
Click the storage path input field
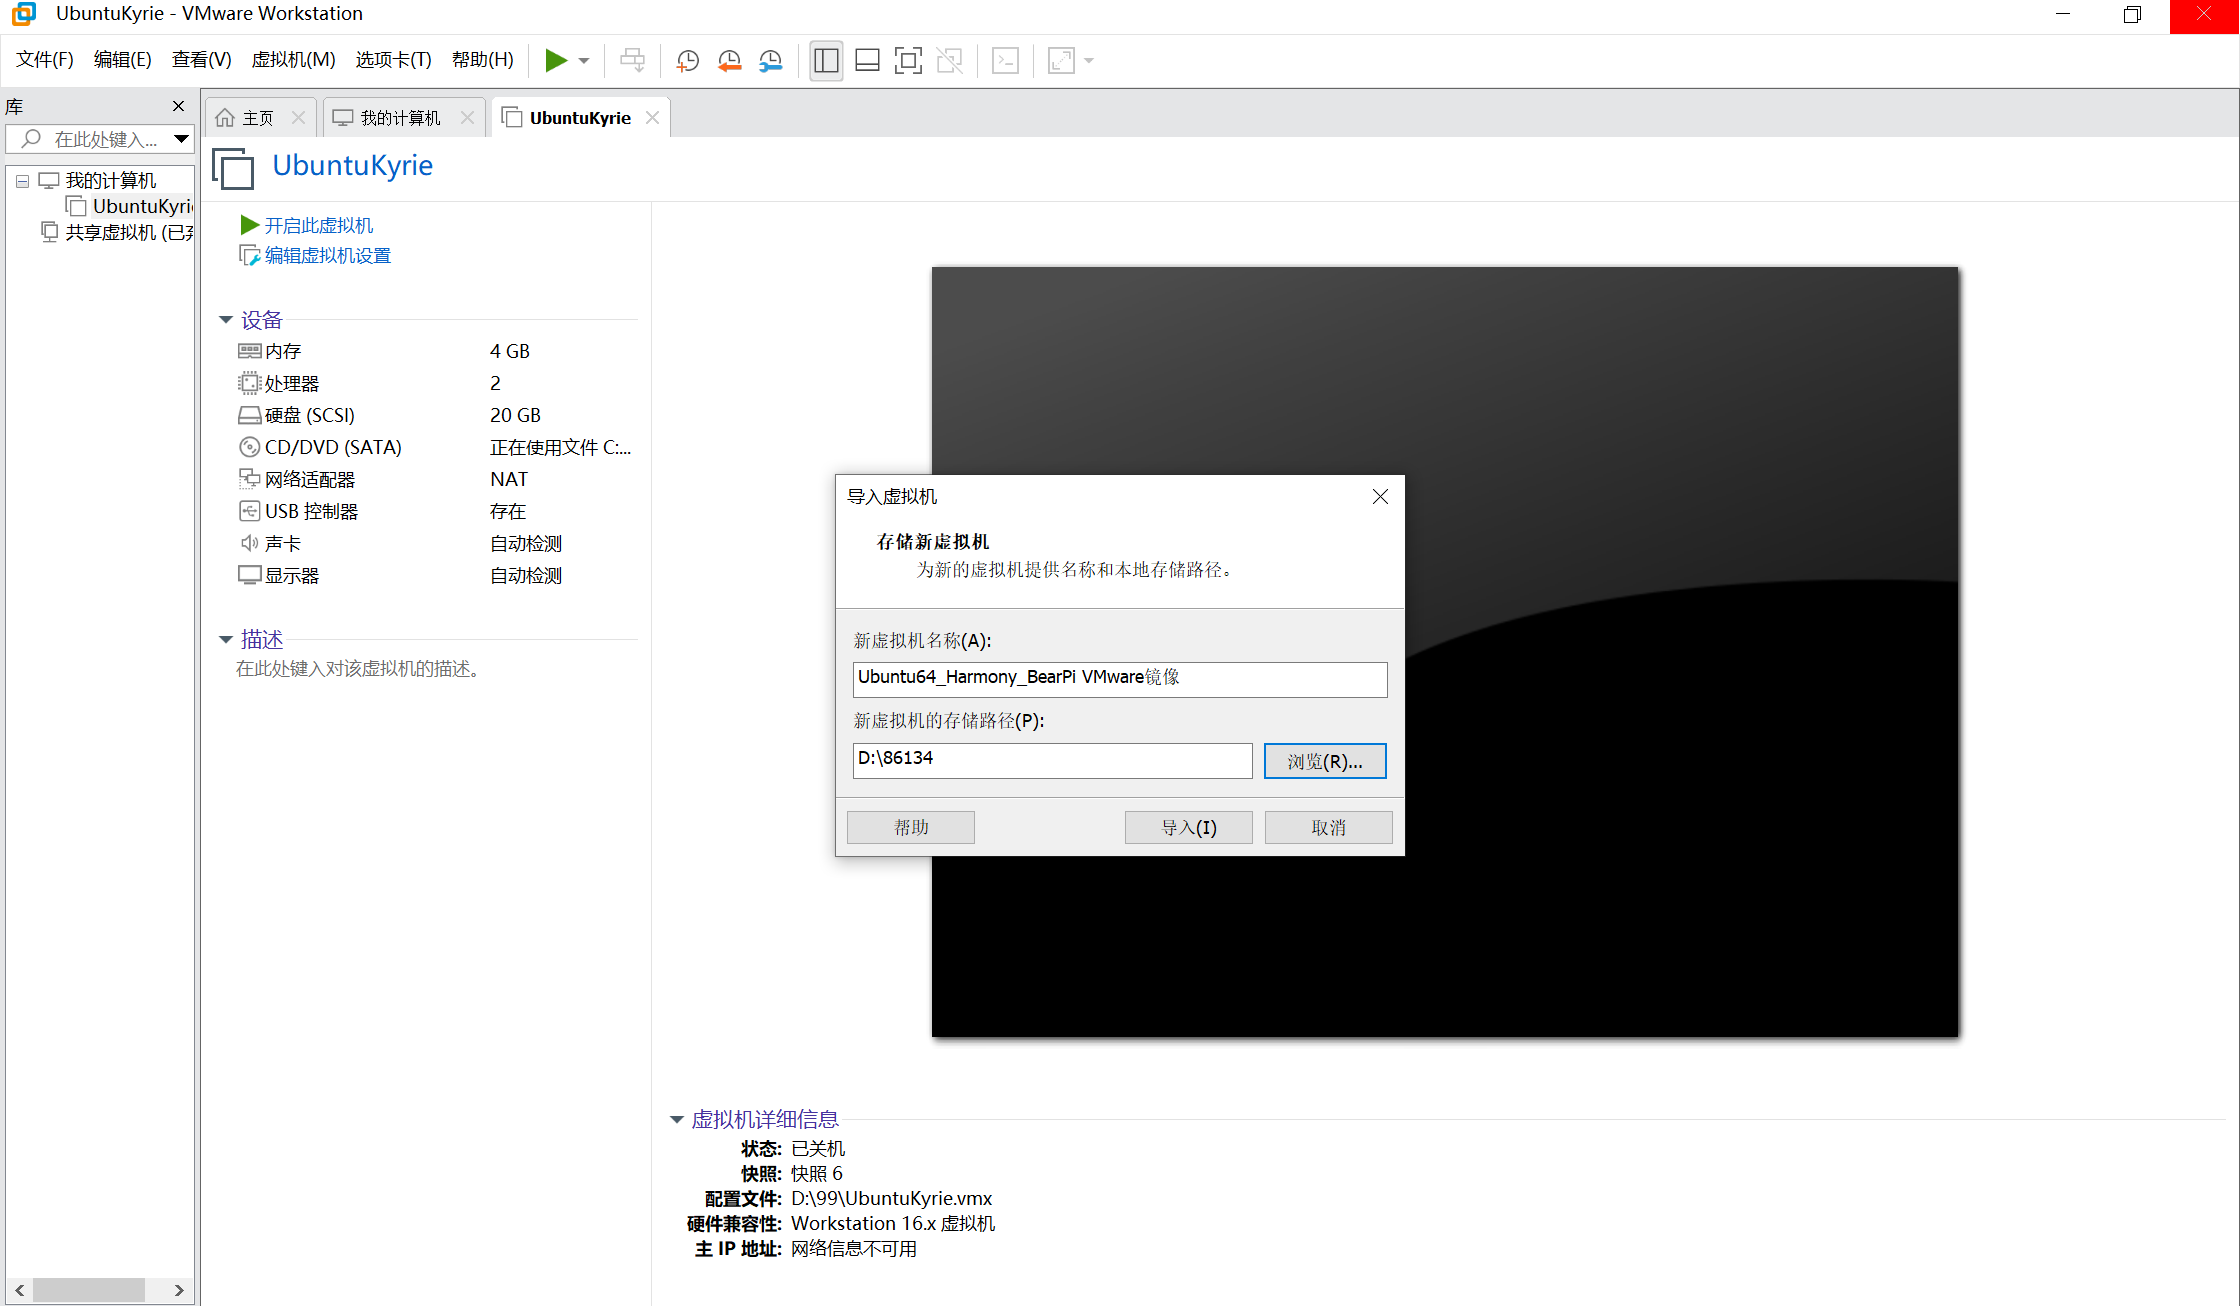click(x=1052, y=760)
